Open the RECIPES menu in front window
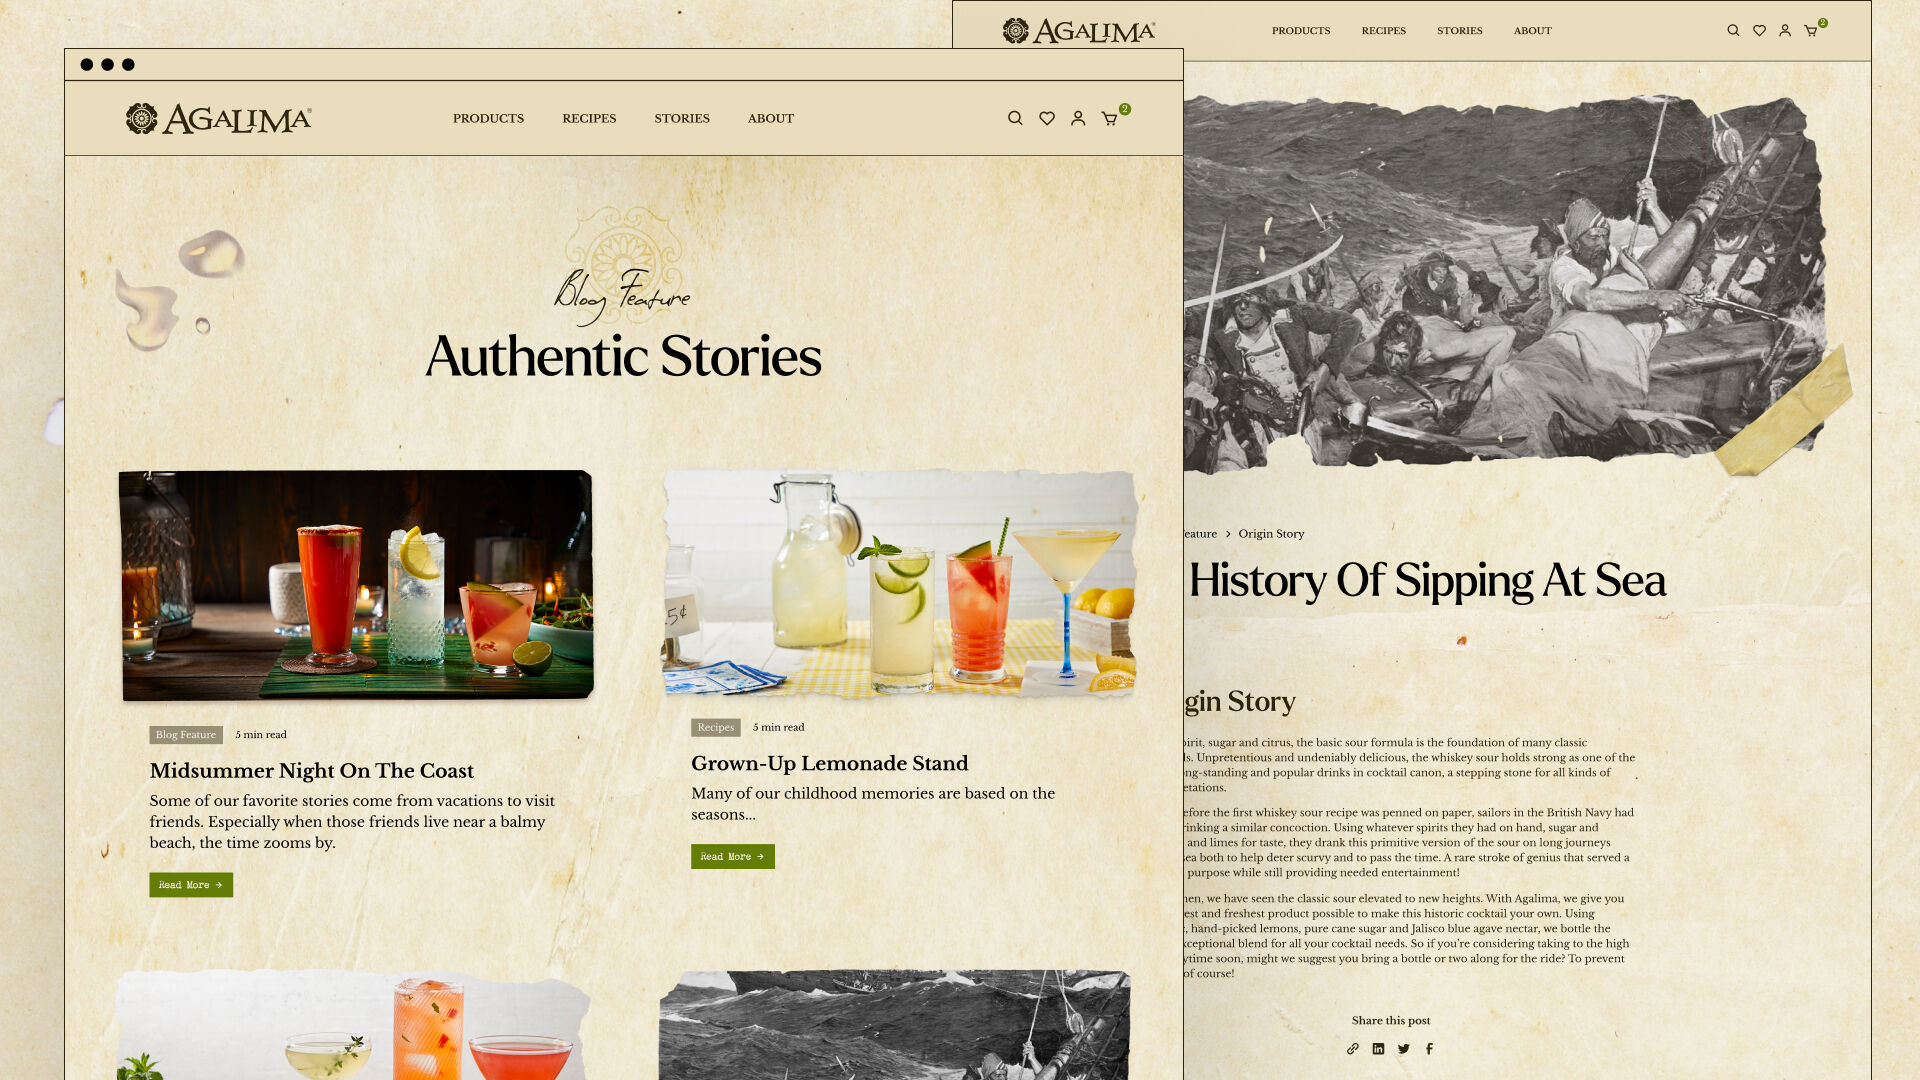The width and height of the screenshot is (1920, 1080). pyautogui.click(x=589, y=118)
